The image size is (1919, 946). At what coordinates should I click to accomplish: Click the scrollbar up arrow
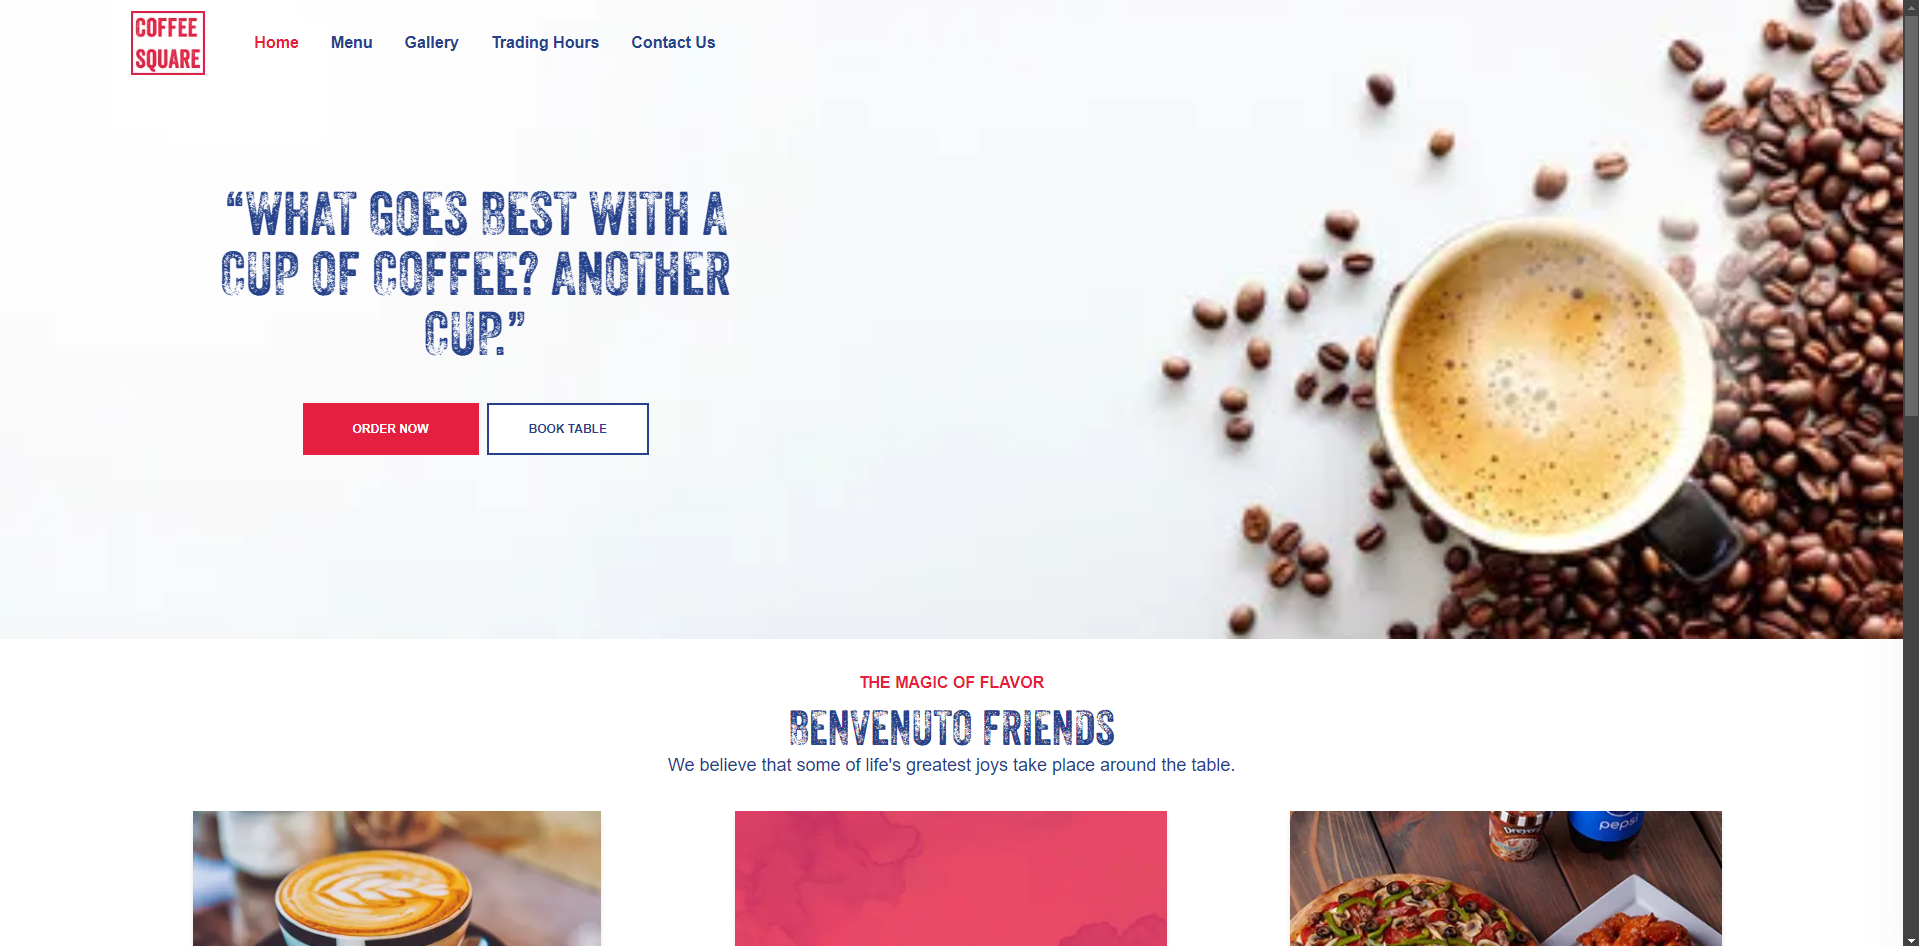pyautogui.click(x=1911, y=7)
